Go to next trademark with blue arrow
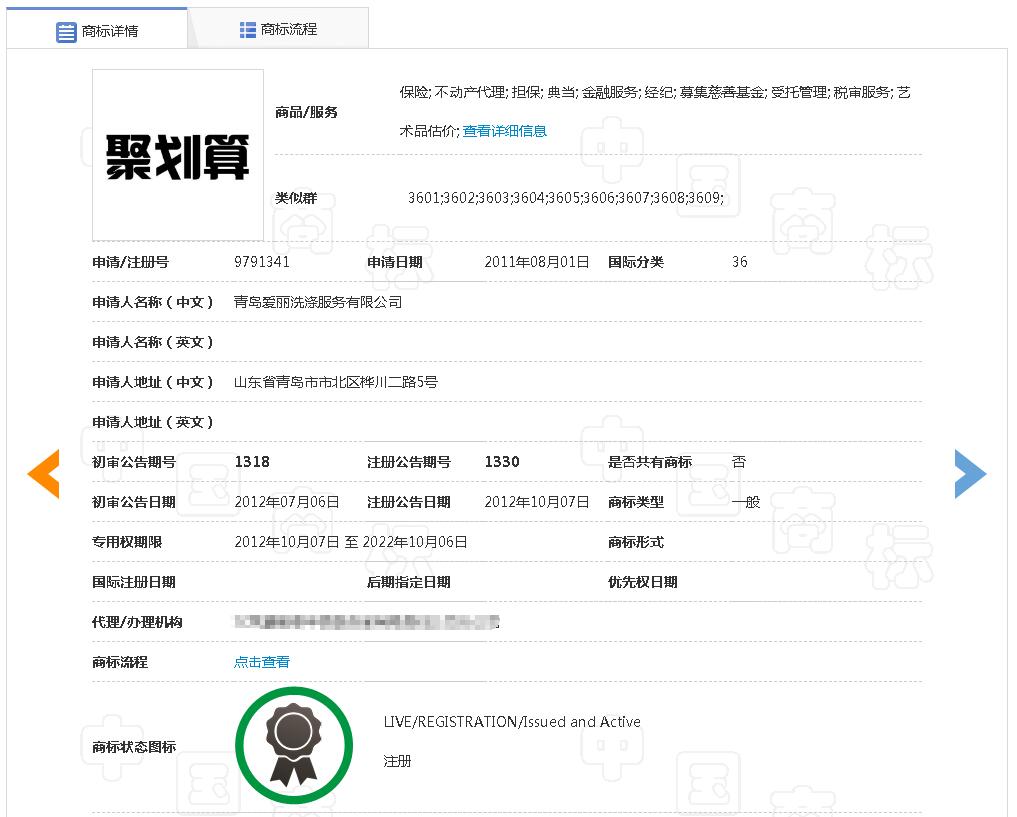 click(970, 474)
